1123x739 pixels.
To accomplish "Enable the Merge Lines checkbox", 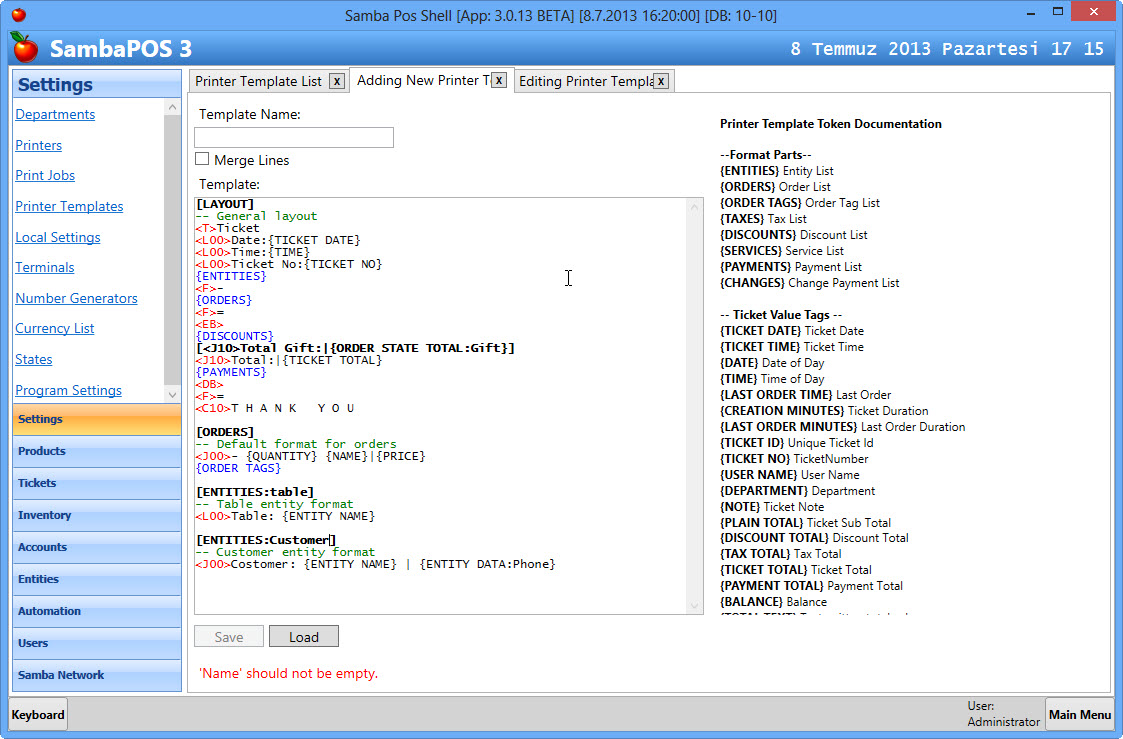I will coord(202,159).
